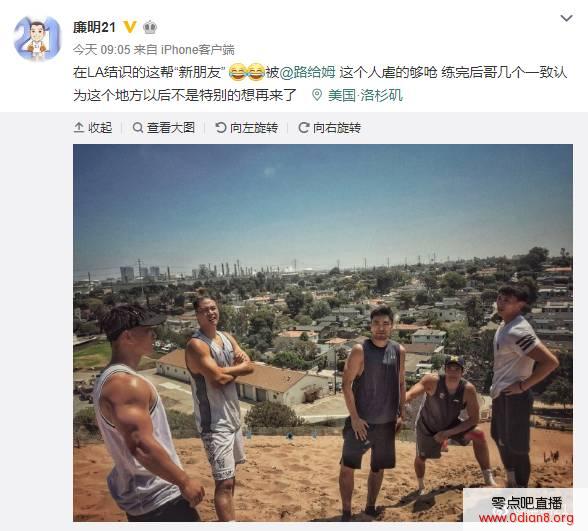Viewport: 588px width, 531px height.
Task: Collapse the image with 收起
Action: click(x=93, y=128)
